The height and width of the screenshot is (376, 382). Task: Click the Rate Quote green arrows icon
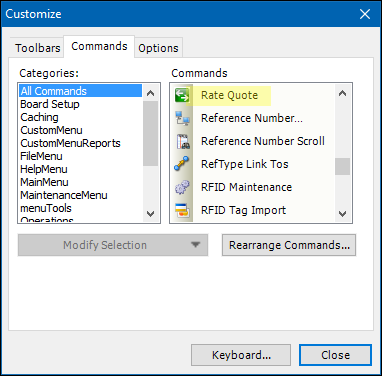[x=182, y=95]
